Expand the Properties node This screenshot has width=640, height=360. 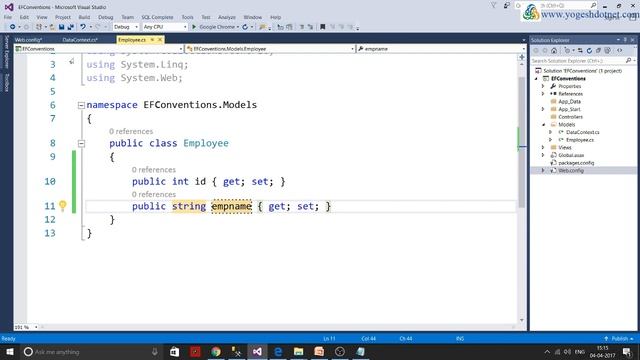click(x=543, y=86)
